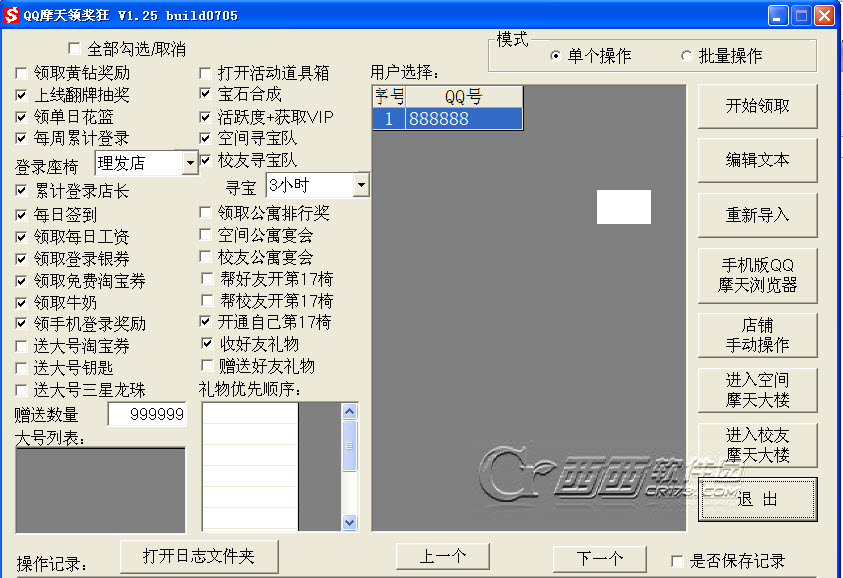Uncheck 宝石合成 checkbox
This screenshot has height=578, width=843.
[205, 94]
